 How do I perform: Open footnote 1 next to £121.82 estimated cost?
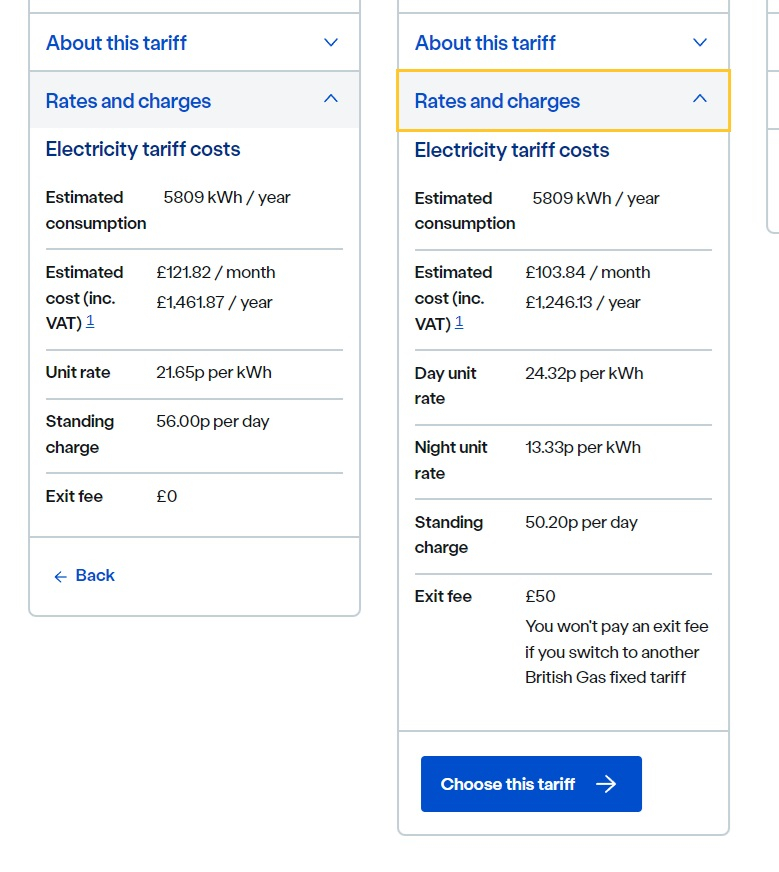tap(90, 322)
